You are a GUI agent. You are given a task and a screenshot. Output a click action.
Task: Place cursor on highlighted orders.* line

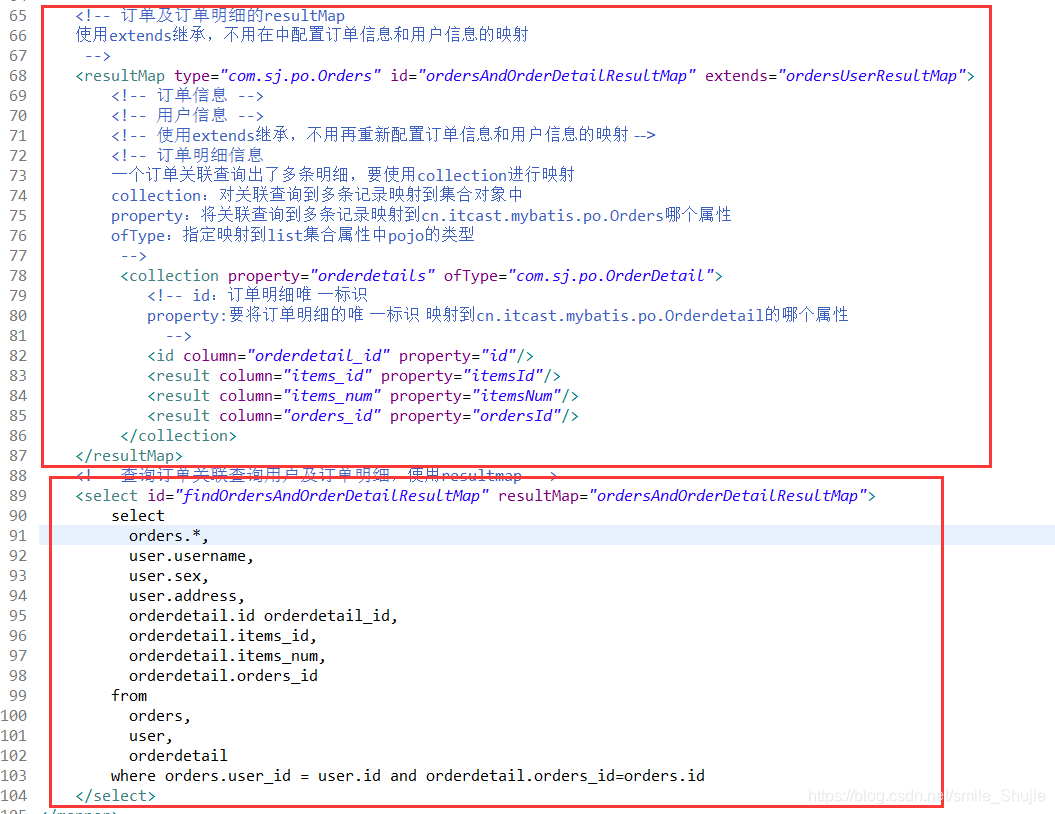tap(169, 536)
